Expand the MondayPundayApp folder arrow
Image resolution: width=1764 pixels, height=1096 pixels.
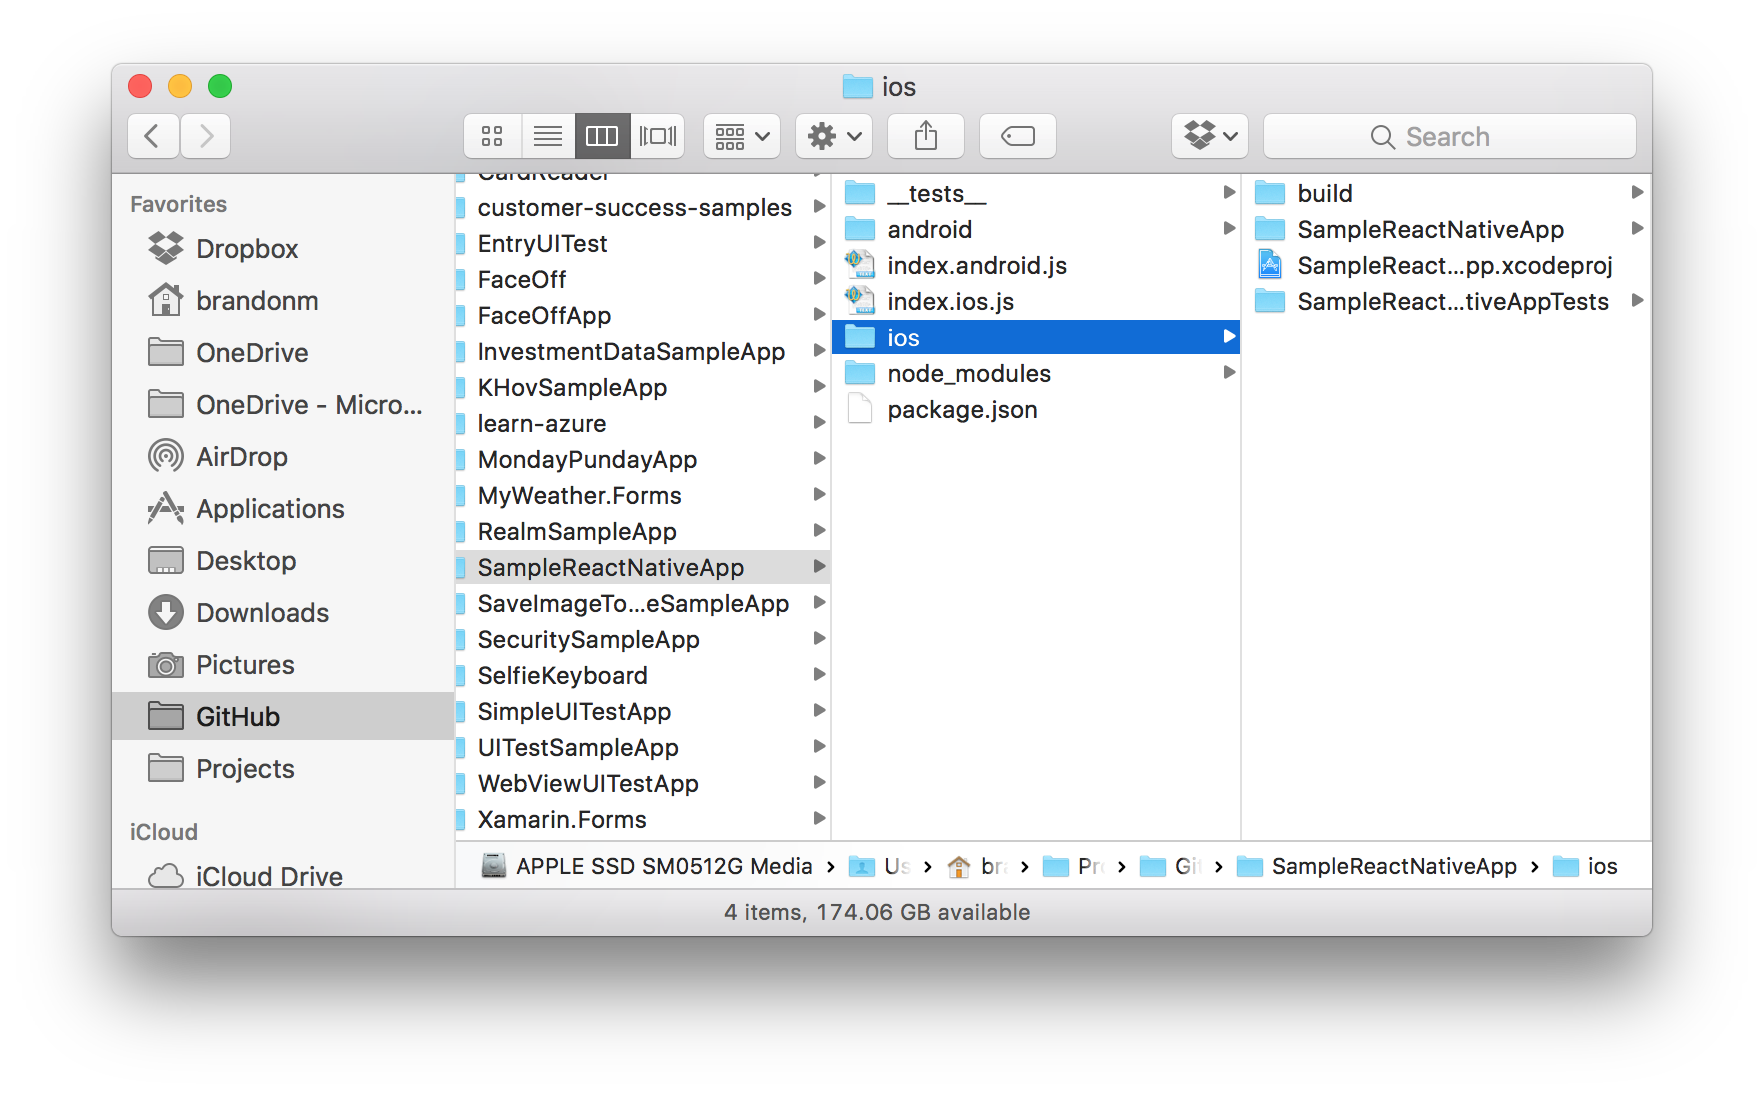tap(819, 459)
